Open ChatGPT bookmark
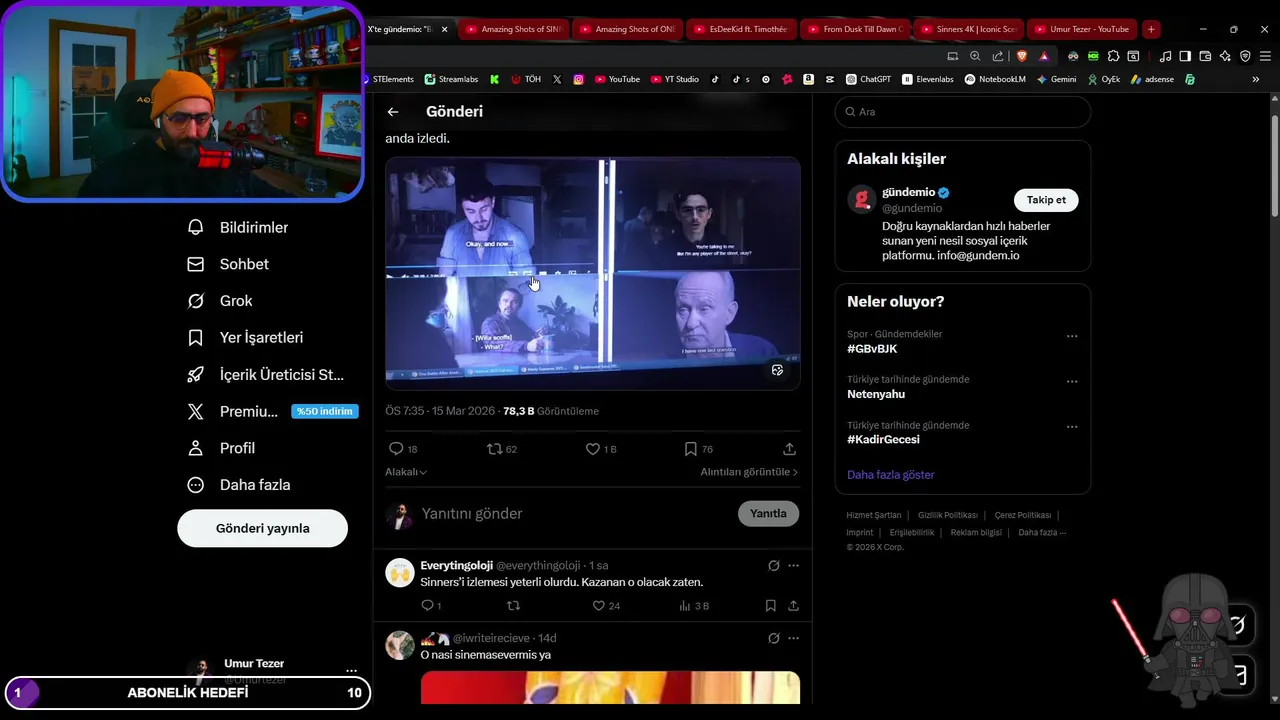The width and height of the screenshot is (1280, 720). click(x=868, y=79)
